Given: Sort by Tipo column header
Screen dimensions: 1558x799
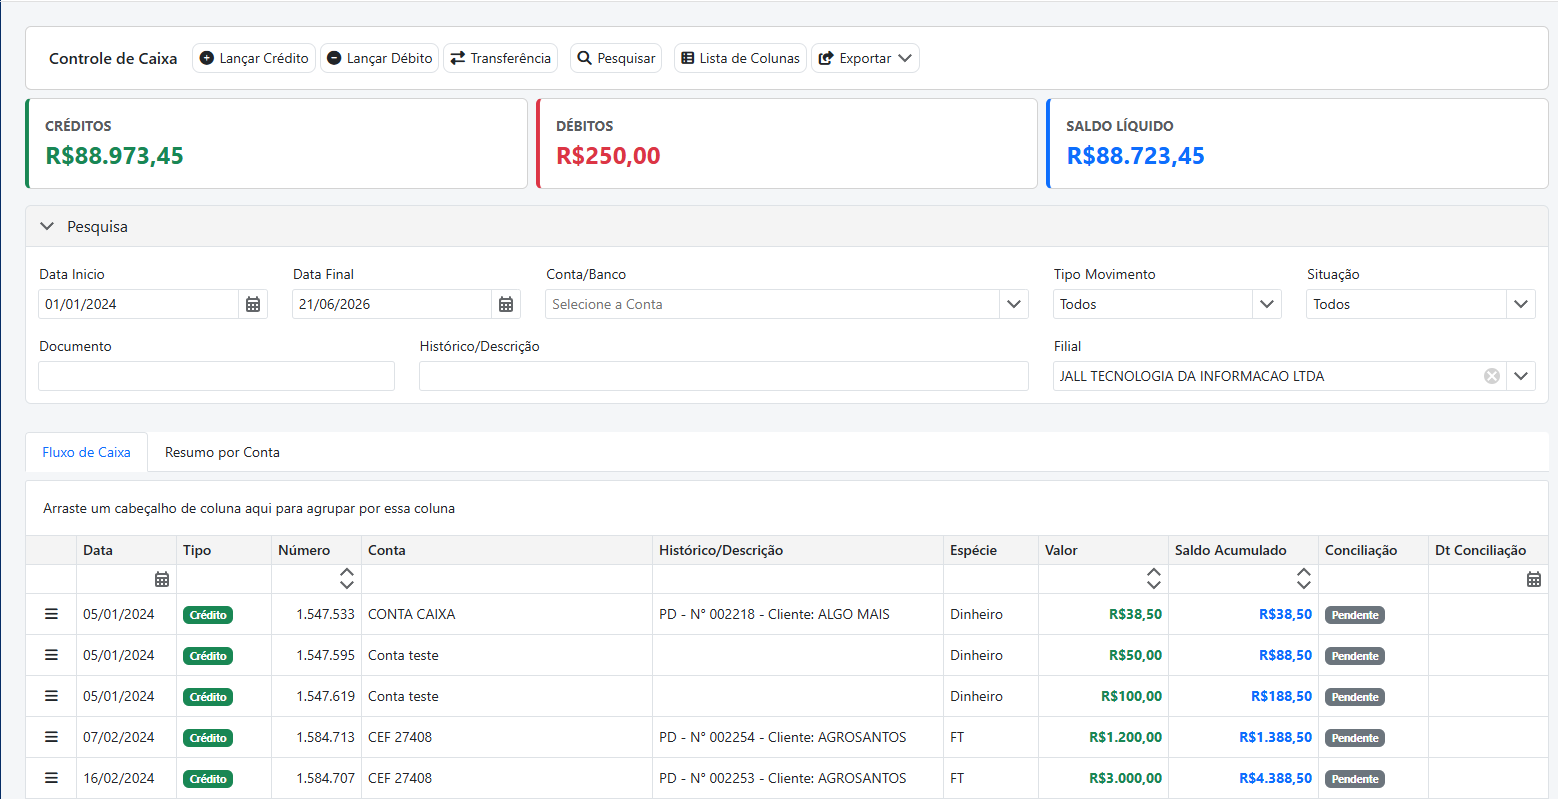Looking at the screenshot, I should tap(224, 550).
